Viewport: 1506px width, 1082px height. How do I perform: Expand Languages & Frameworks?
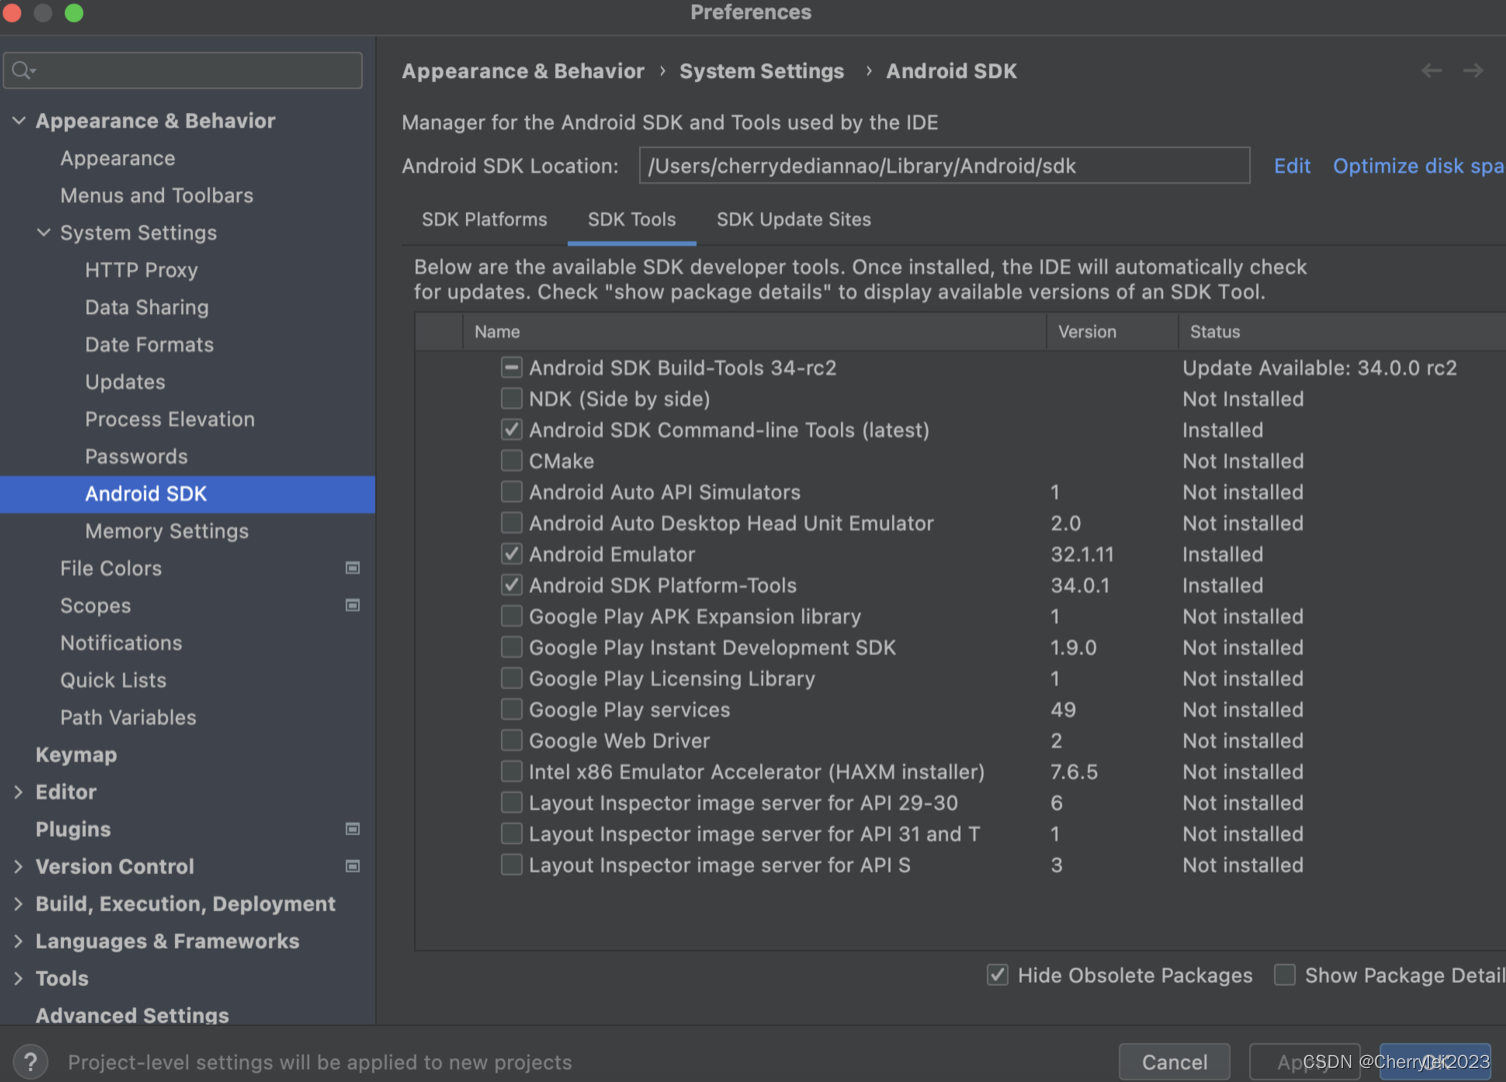coord(18,940)
